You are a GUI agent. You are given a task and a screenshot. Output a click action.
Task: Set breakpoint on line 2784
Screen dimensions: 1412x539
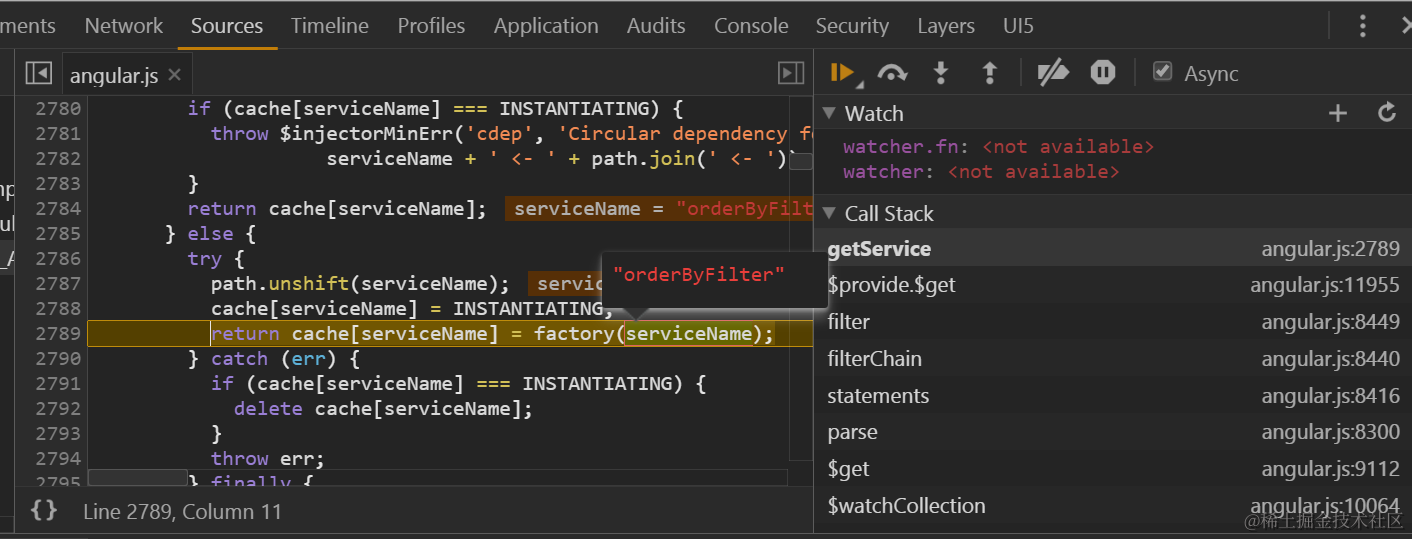pyautogui.click(x=58, y=209)
